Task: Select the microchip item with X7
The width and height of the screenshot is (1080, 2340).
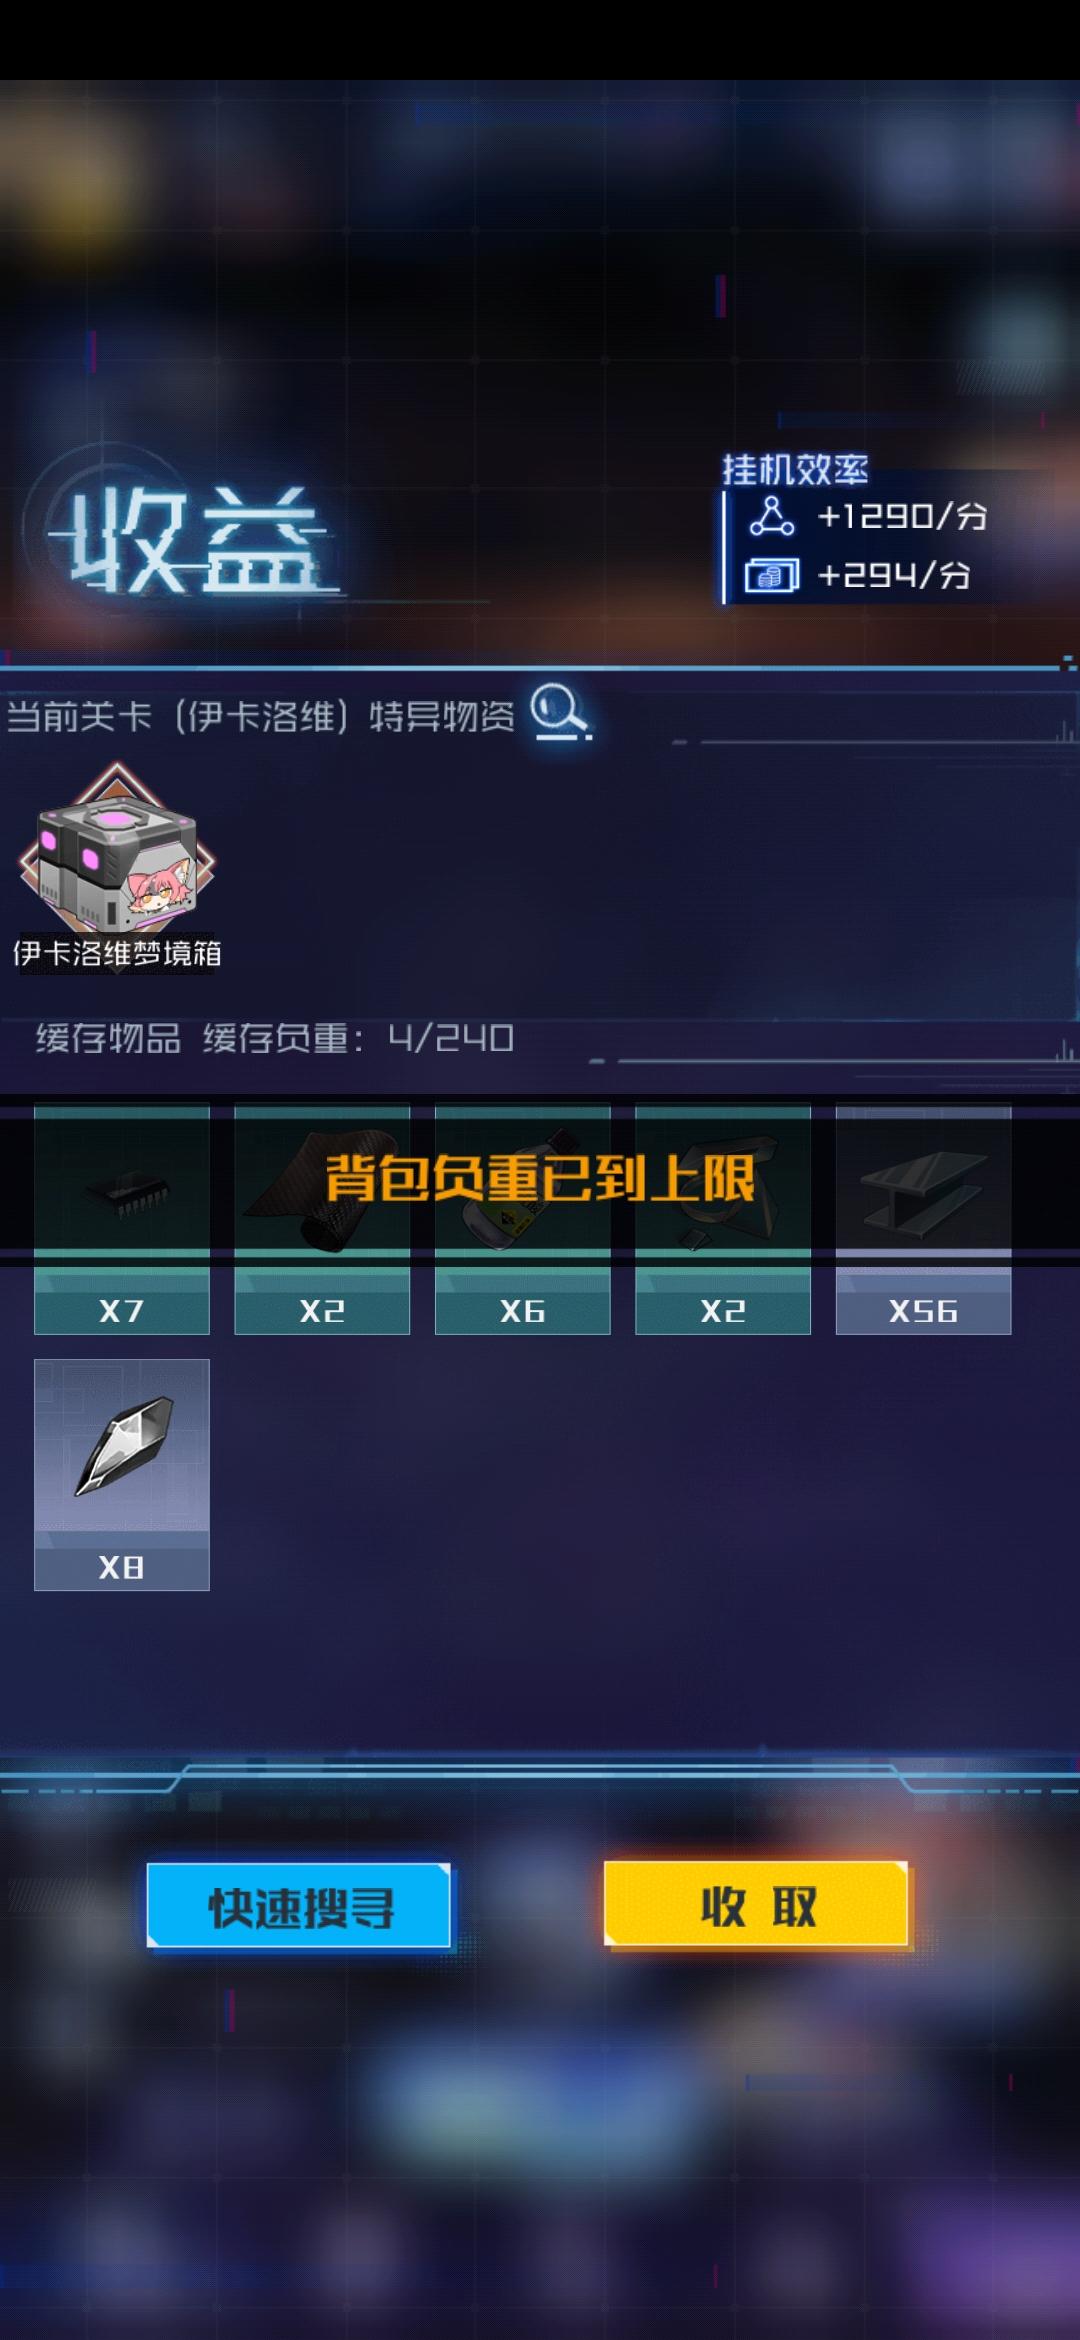Action: pyautogui.click(x=122, y=1219)
